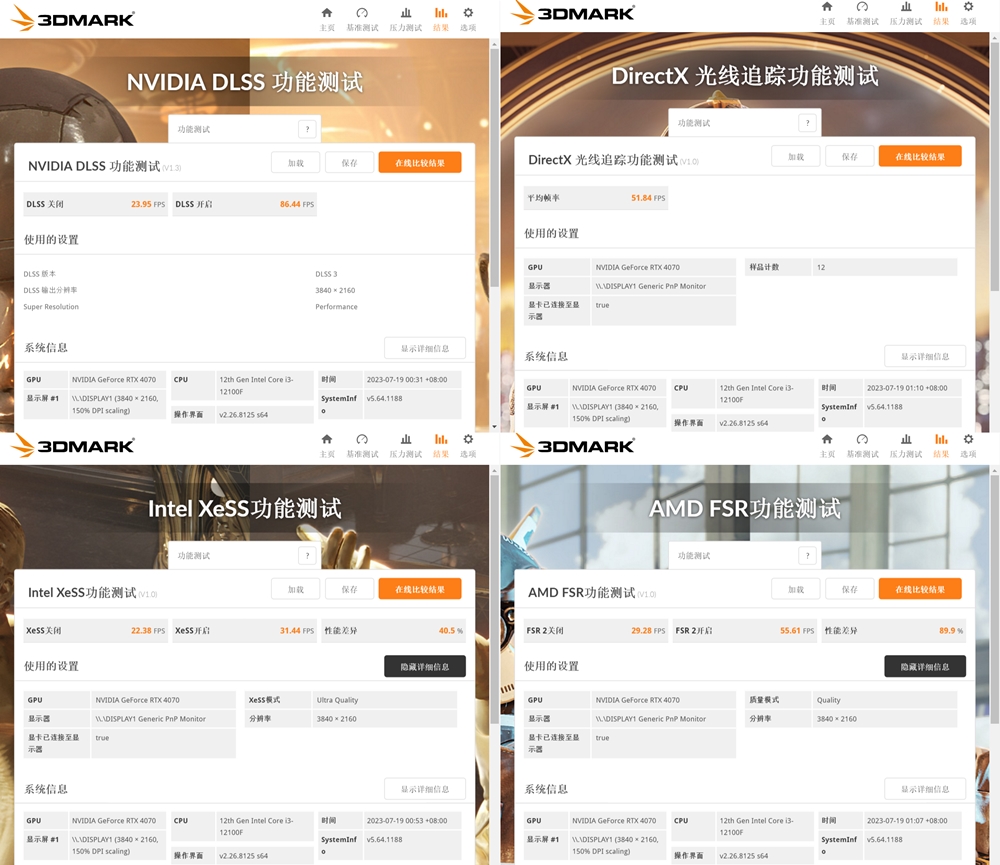1000x865 pixels.
Task: Click the scroll-down arrow in NVIDIA DLSS window
Action: [x=494, y=427]
